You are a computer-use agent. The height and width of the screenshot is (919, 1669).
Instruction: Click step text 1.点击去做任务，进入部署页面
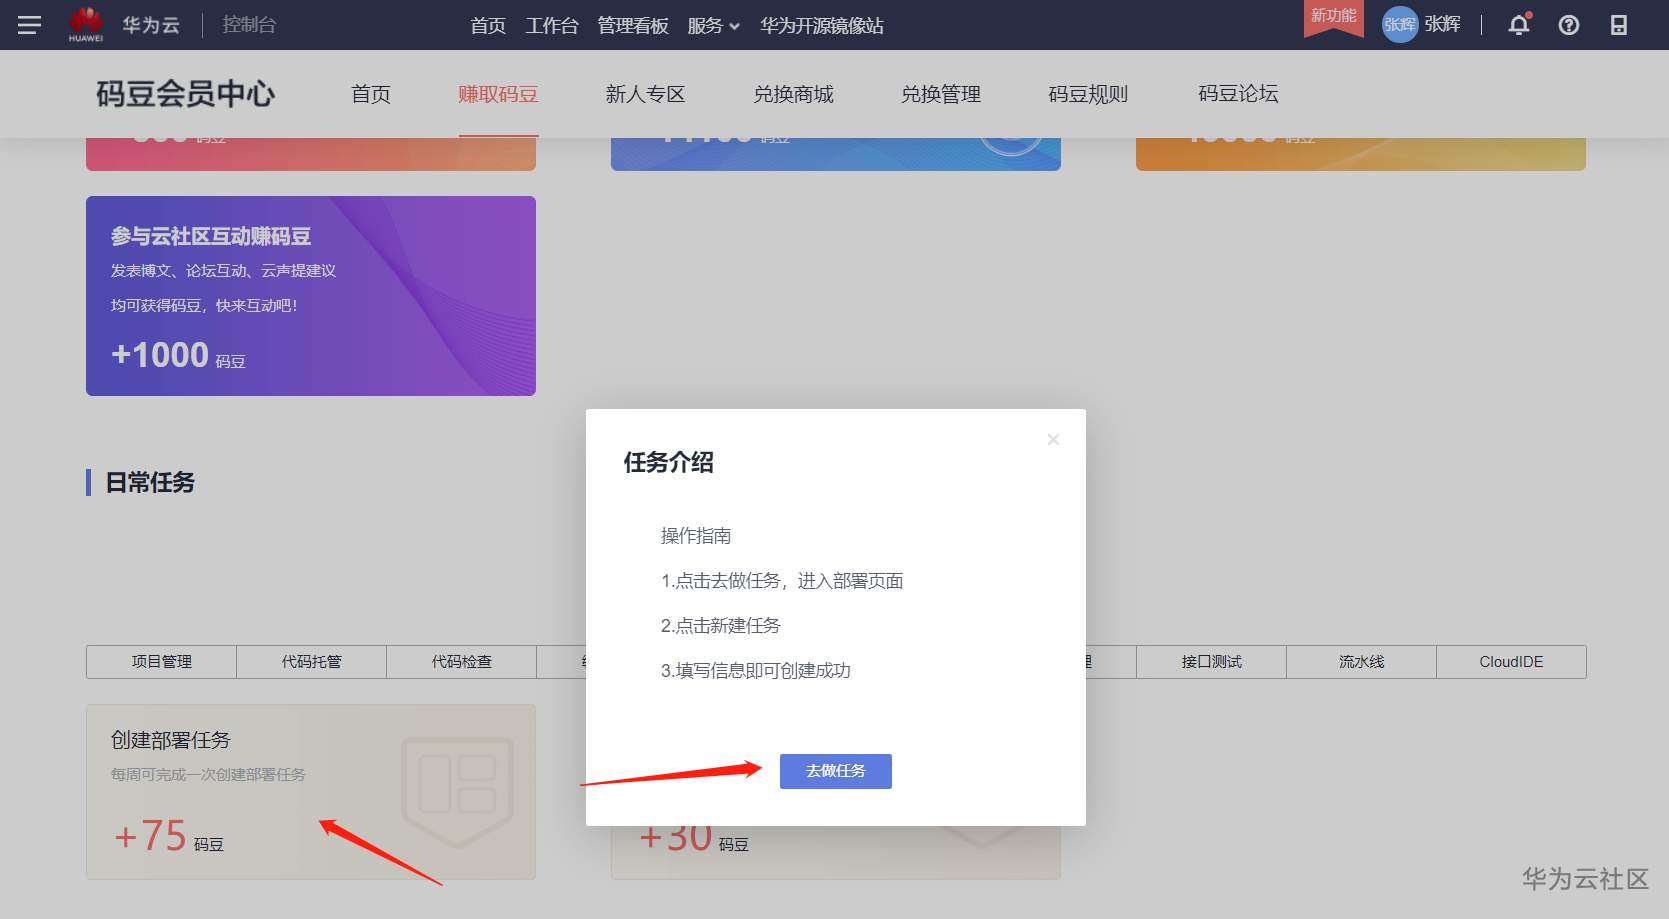click(x=782, y=581)
